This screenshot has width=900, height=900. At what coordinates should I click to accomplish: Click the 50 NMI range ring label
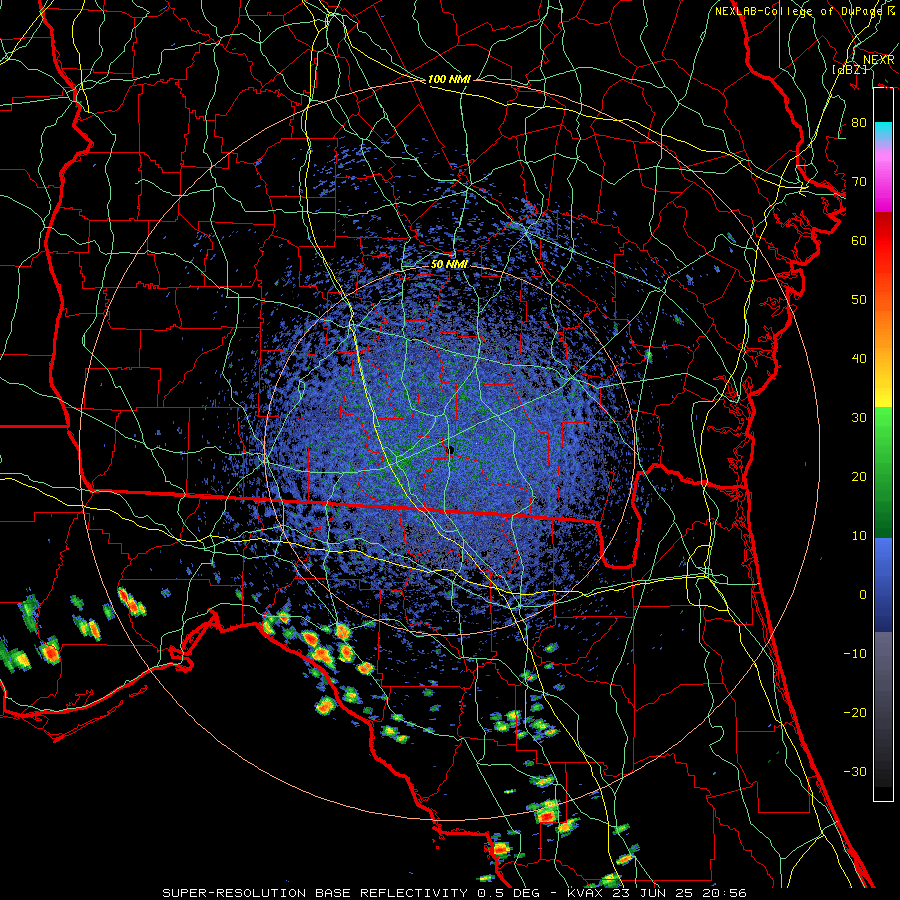[449, 265]
